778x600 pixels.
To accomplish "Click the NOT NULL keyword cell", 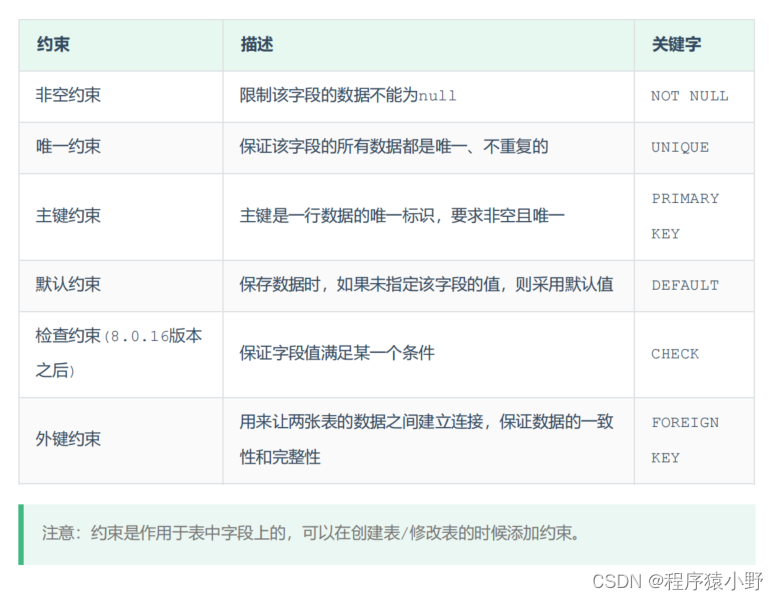I will tap(689, 96).
